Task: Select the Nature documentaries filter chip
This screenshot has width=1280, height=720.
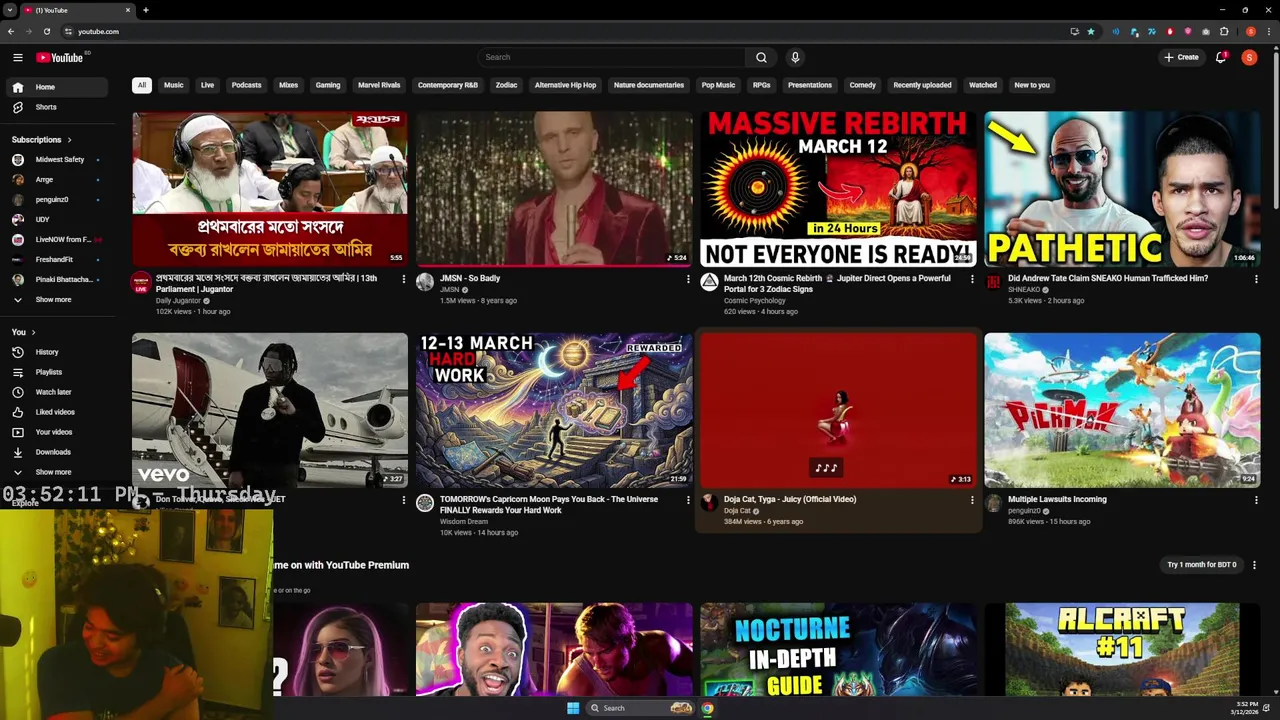Action: pos(649,85)
